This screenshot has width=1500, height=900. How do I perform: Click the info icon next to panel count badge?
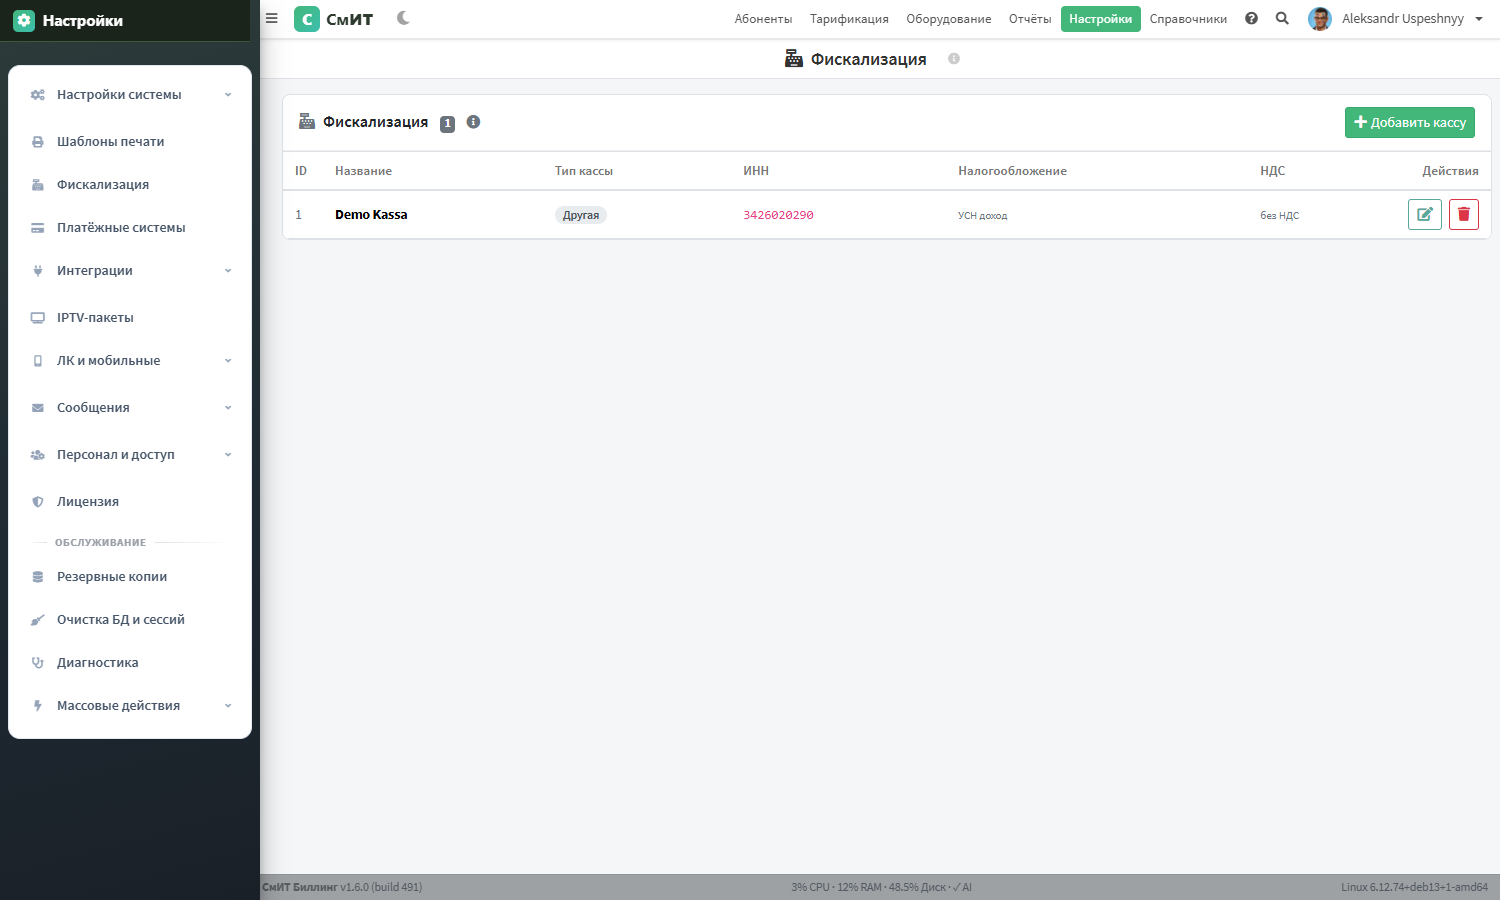click(473, 122)
